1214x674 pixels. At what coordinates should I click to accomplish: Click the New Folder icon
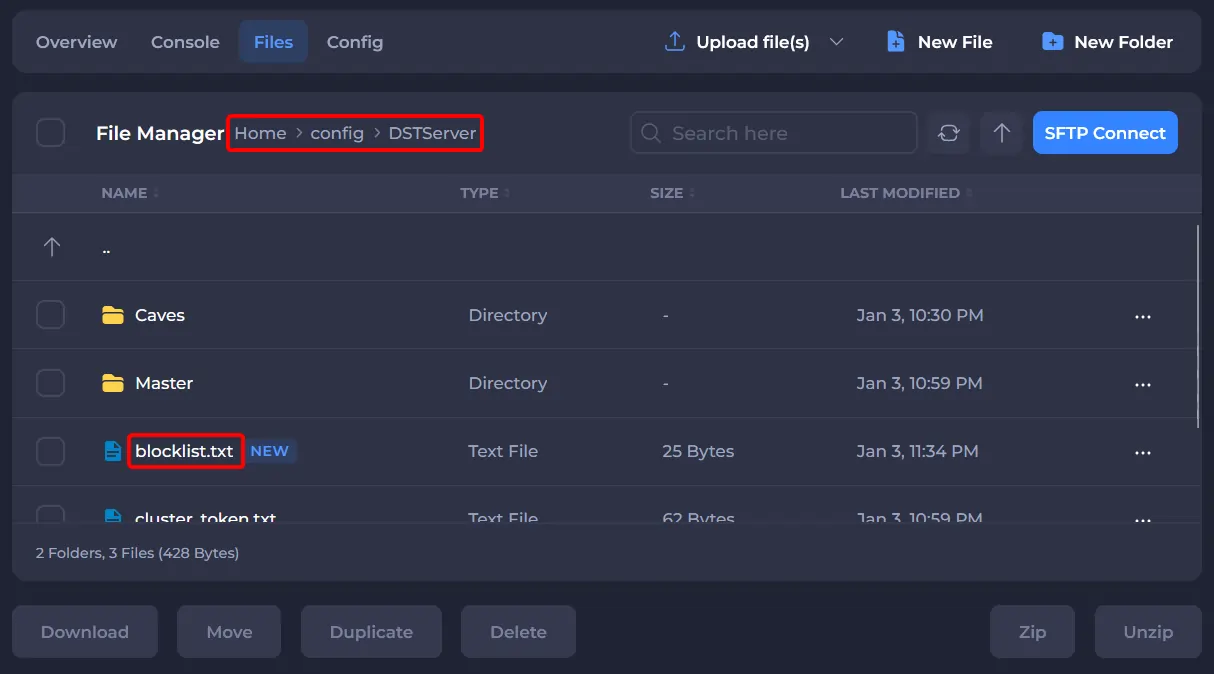click(x=1052, y=42)
